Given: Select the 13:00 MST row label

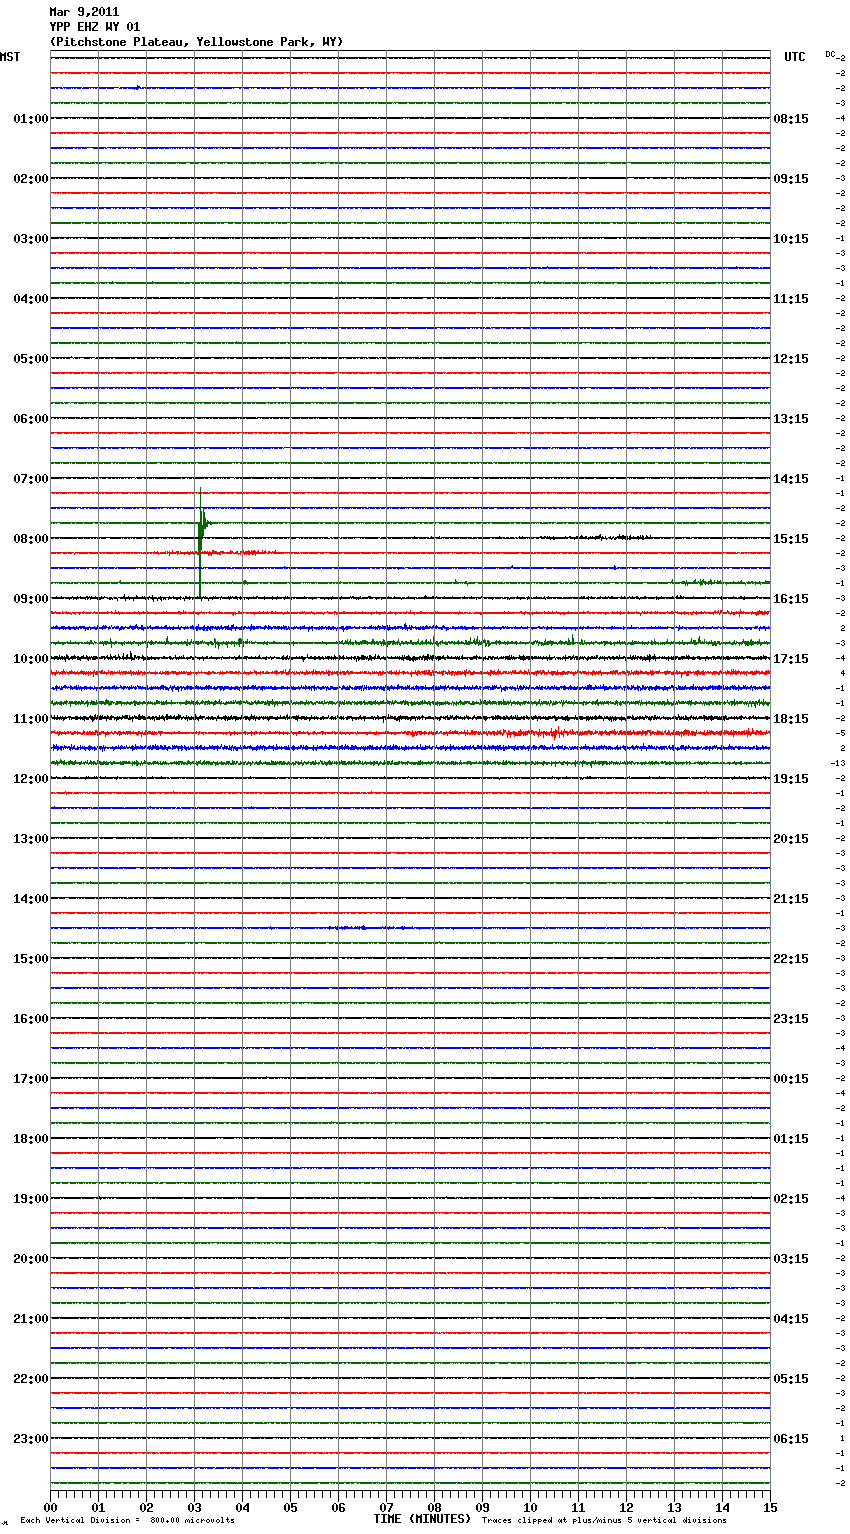Looking at the screenshot, I should [x=31, y=839].
